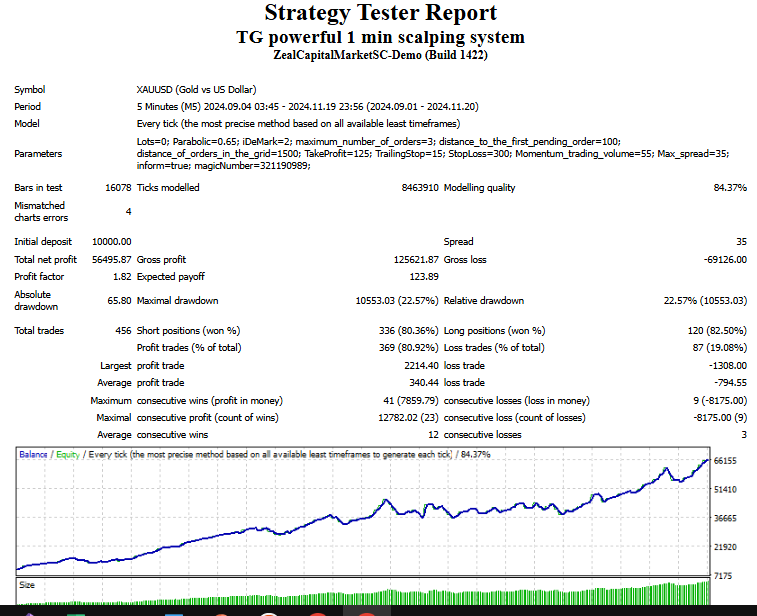Screen dimensions: 757x616
Task: Select the Expected payoff label
Action: (170, 277)
